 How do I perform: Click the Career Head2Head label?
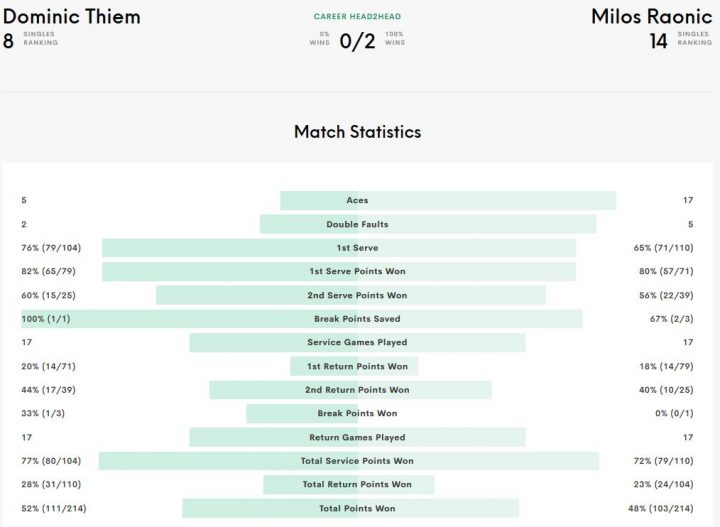(x=357, y=17)
